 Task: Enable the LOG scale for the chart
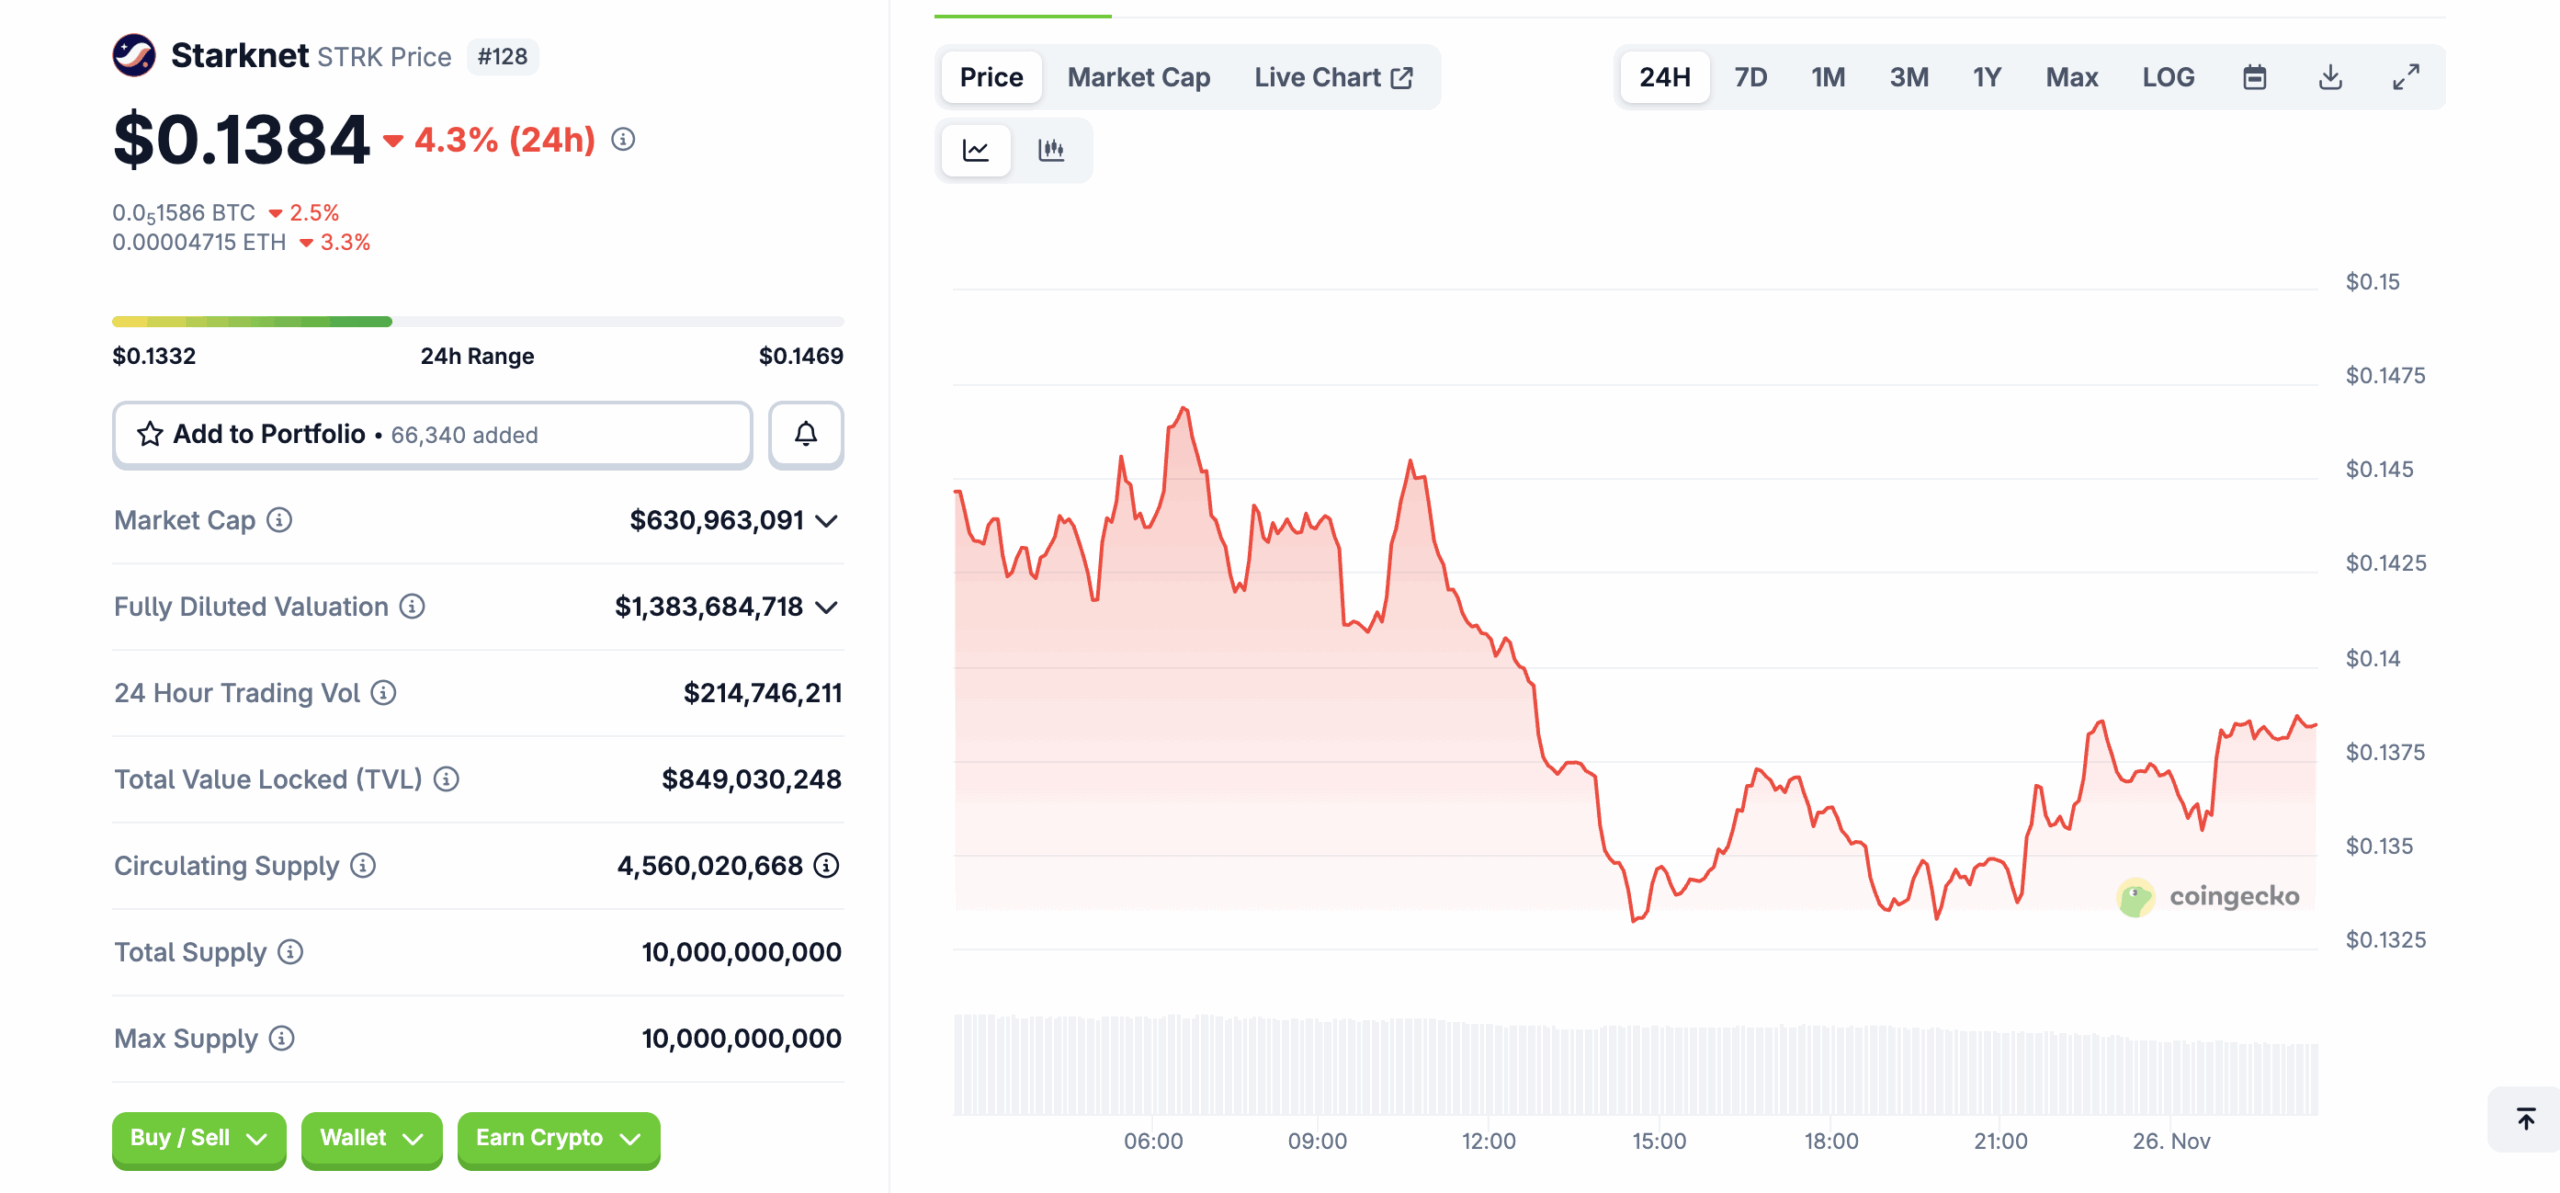2168,76
